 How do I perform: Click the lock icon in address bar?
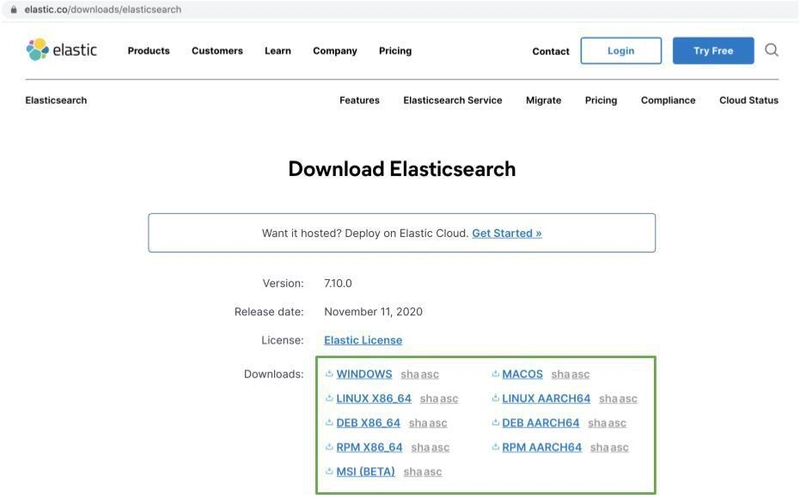(13, 9)
